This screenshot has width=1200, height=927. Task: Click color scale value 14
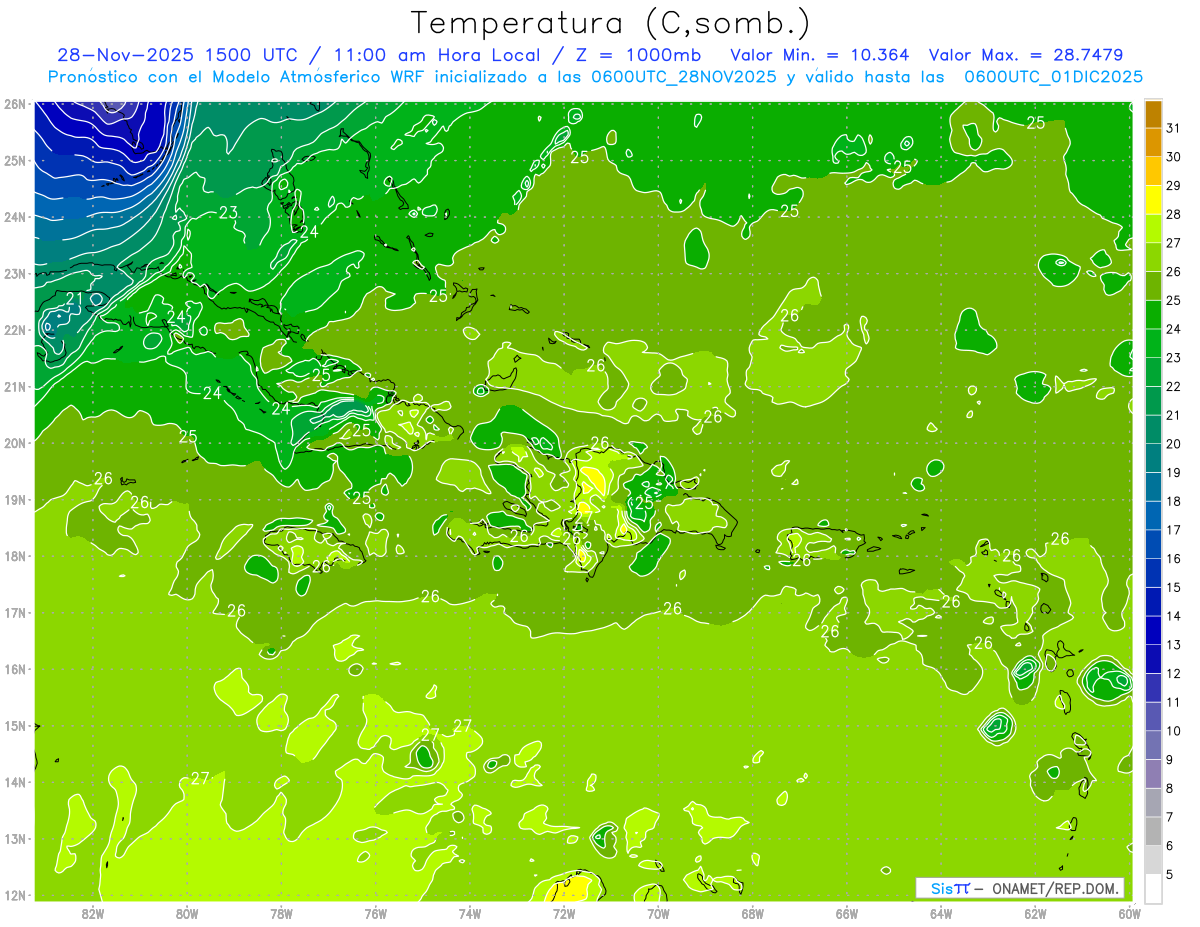tap(1174, 616)
